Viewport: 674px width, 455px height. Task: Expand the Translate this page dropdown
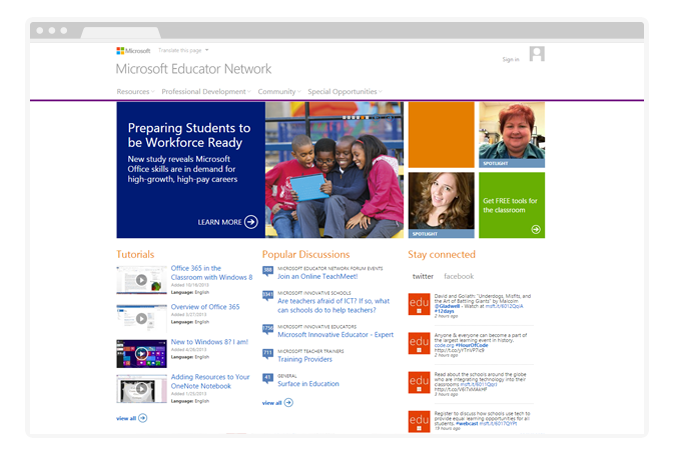(184, 50)
